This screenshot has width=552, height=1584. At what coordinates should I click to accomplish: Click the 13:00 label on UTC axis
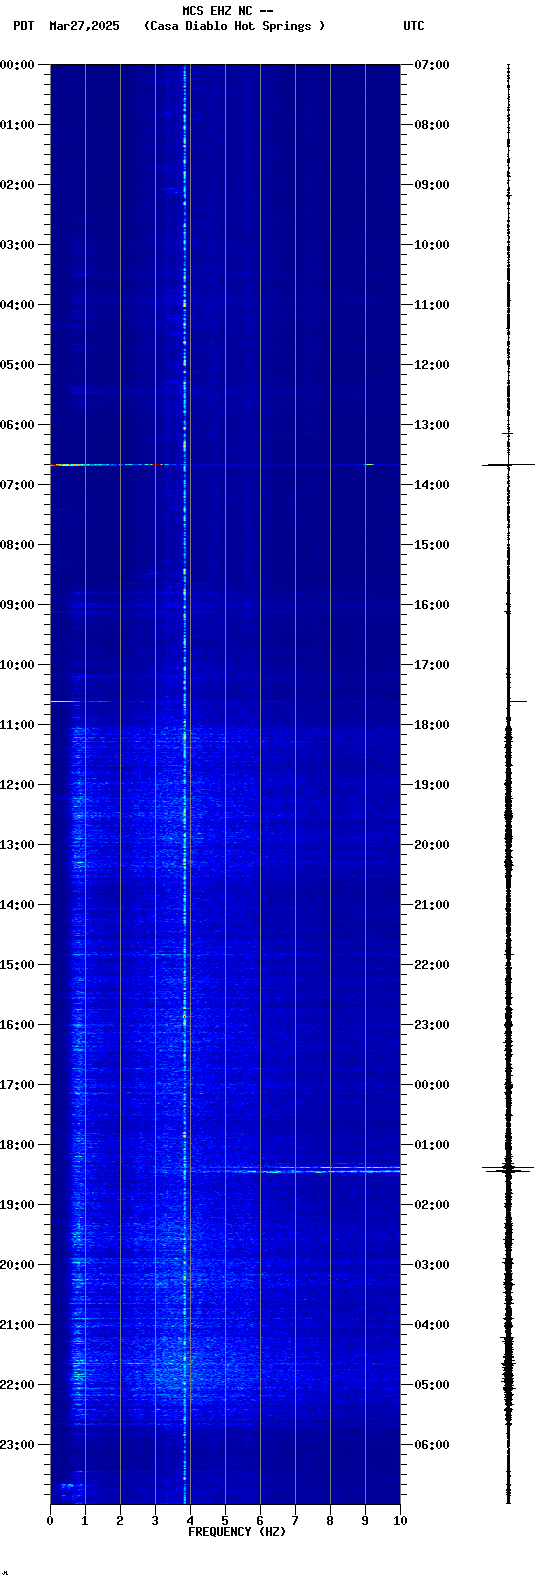[431, 425]
